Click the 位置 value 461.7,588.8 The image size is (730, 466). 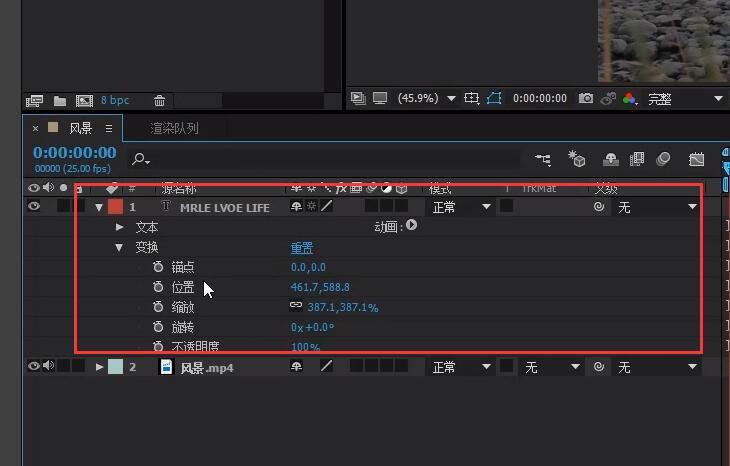click(x=320, y=287)
